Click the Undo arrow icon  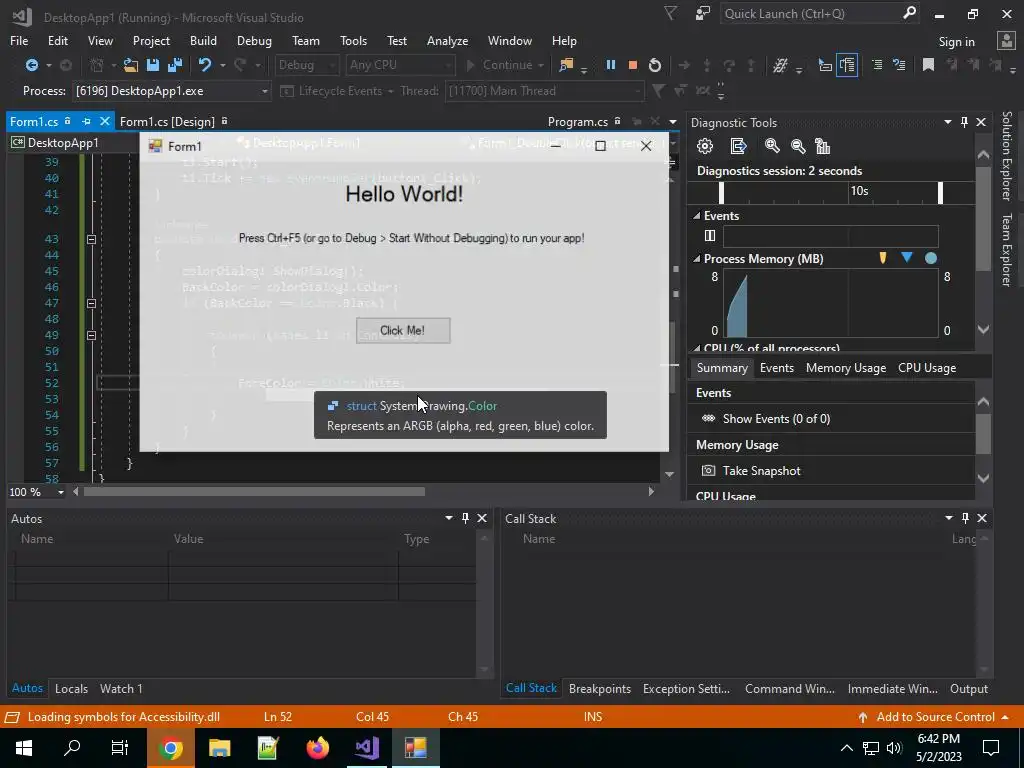[x=205, y=65]
